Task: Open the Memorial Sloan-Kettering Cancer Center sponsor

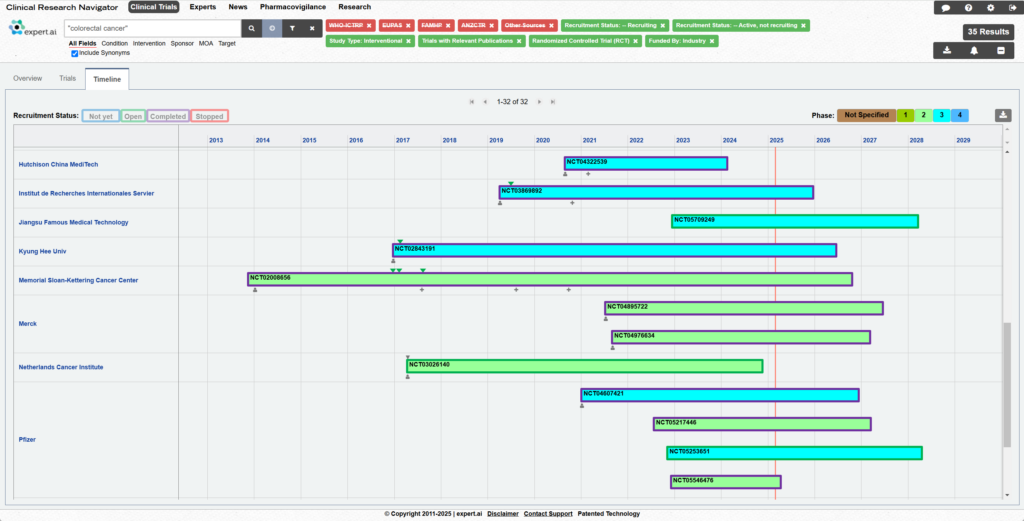Action: [x=78, y=280]
